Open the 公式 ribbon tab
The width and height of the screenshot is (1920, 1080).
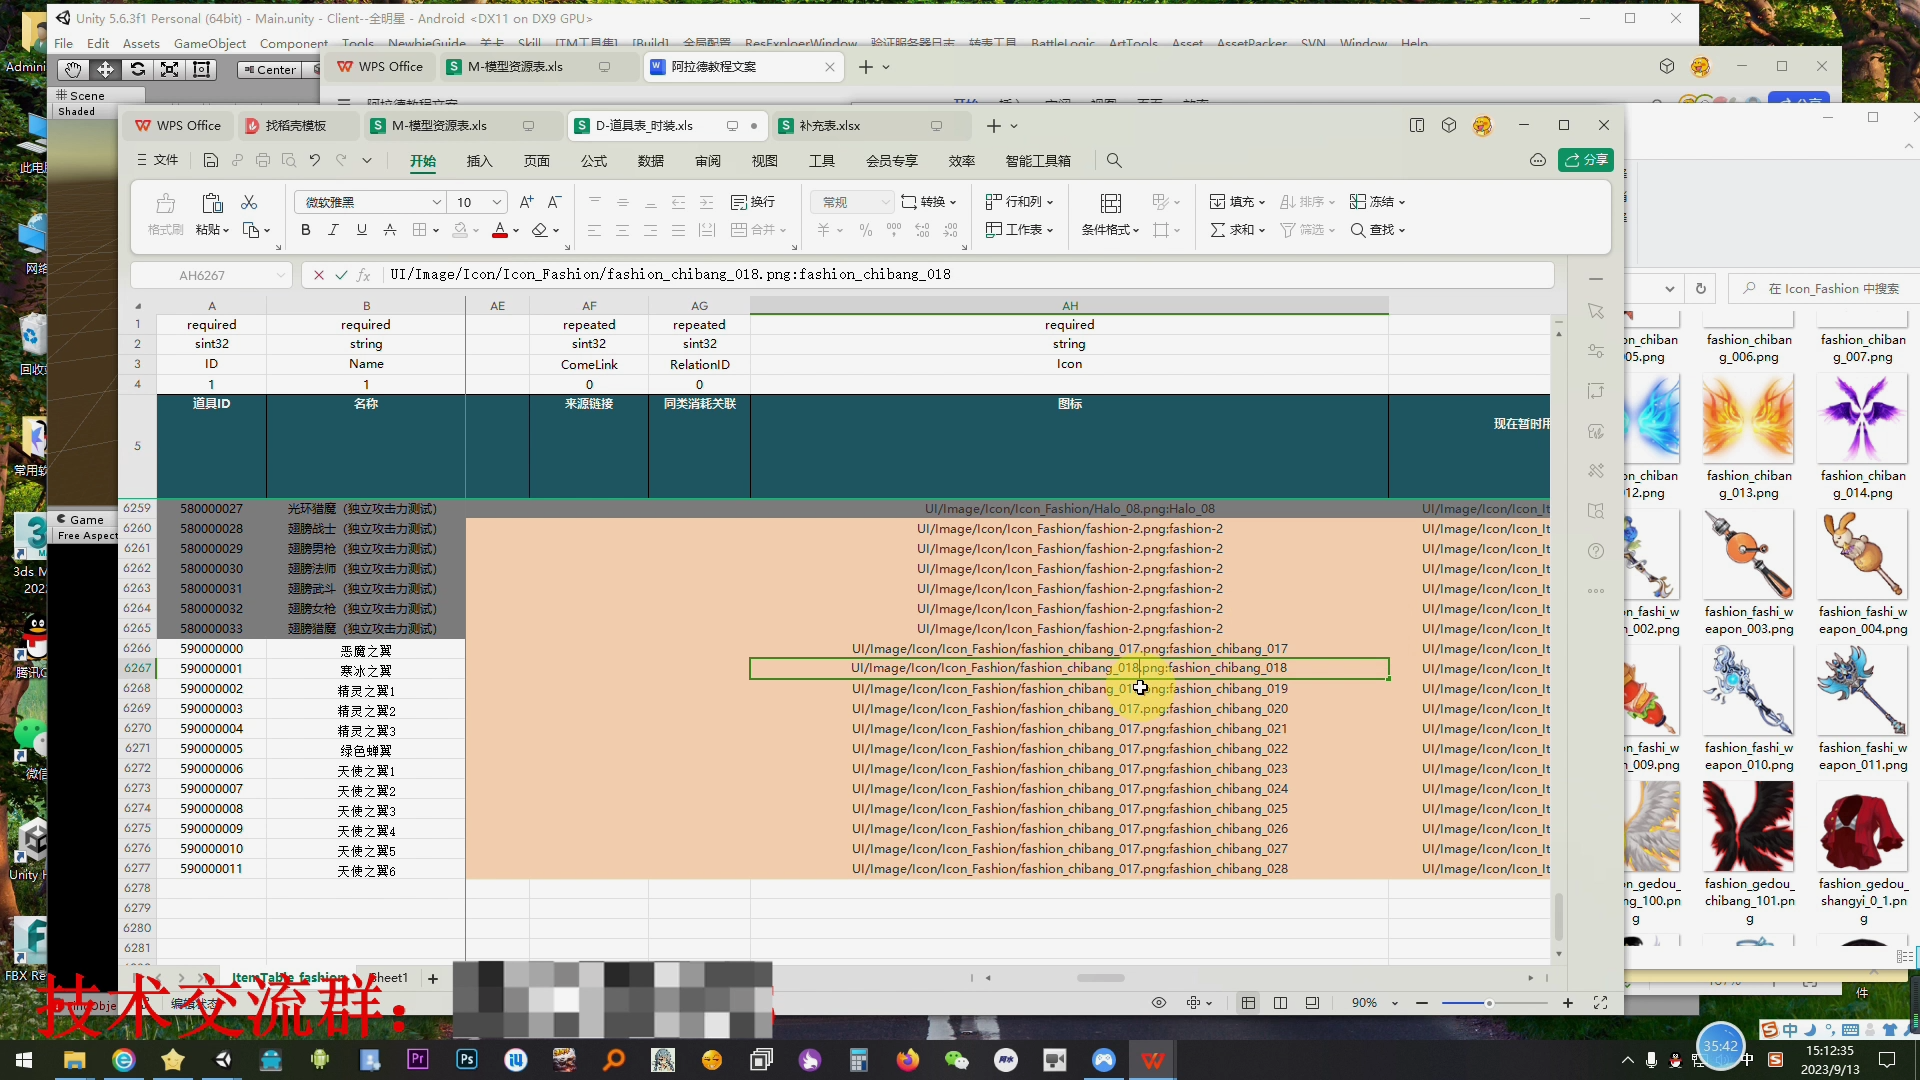click(x=594, y=161)
